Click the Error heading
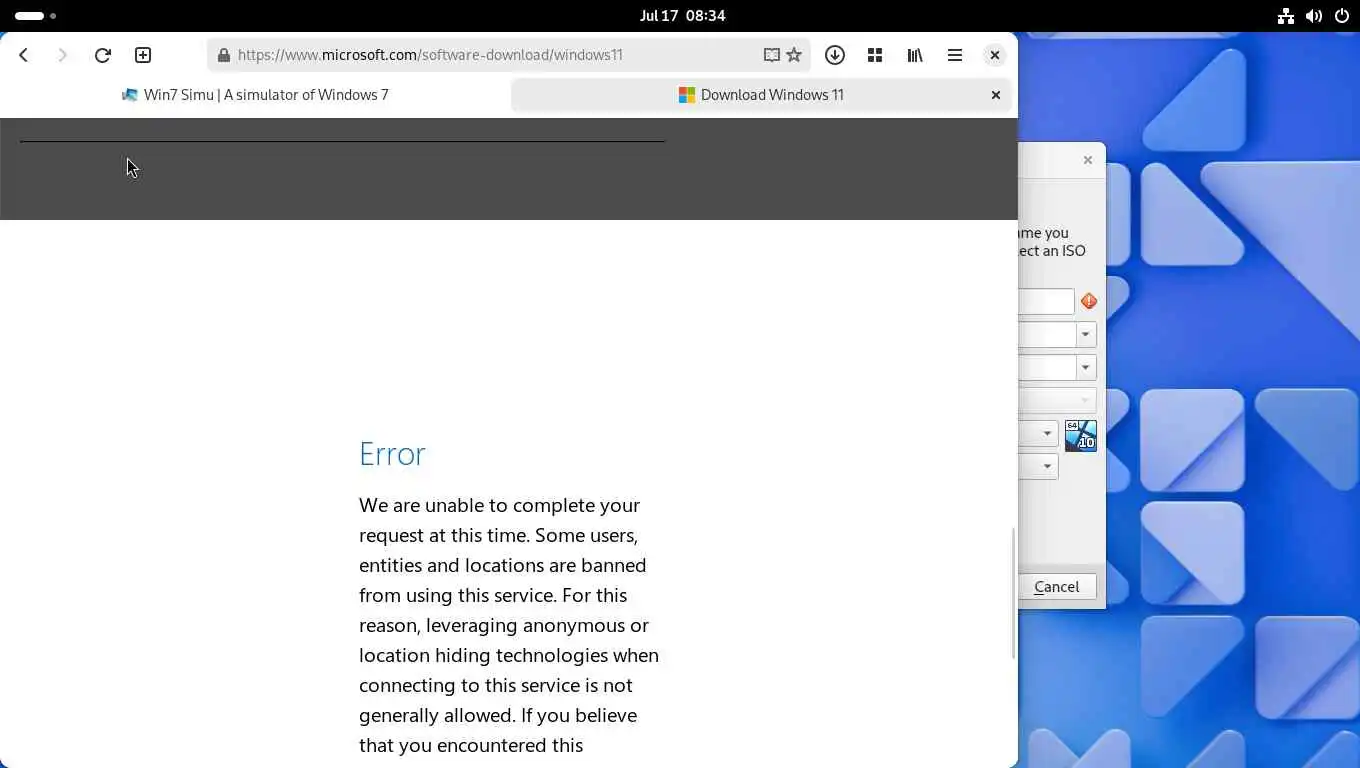The height and width of the screenshot is (768, 1360). [392, 454]
